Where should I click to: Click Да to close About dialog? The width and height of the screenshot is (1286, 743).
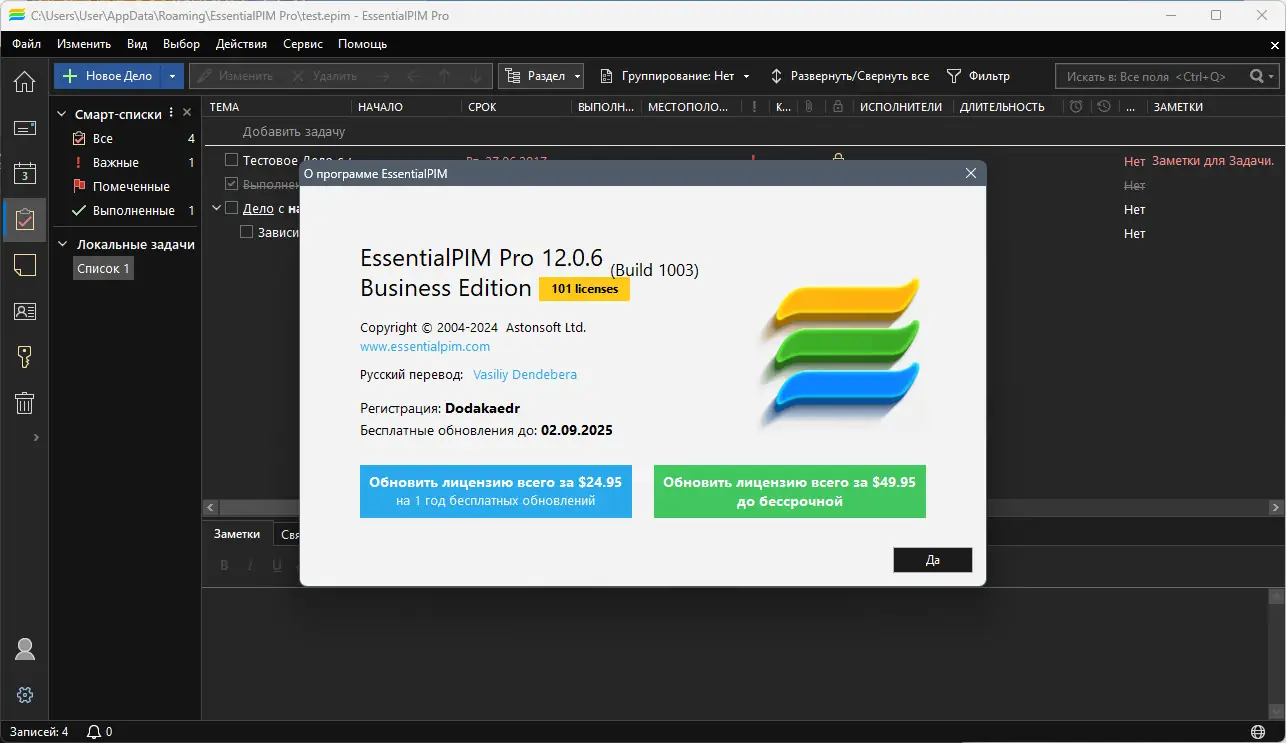[x=933, y=560]
